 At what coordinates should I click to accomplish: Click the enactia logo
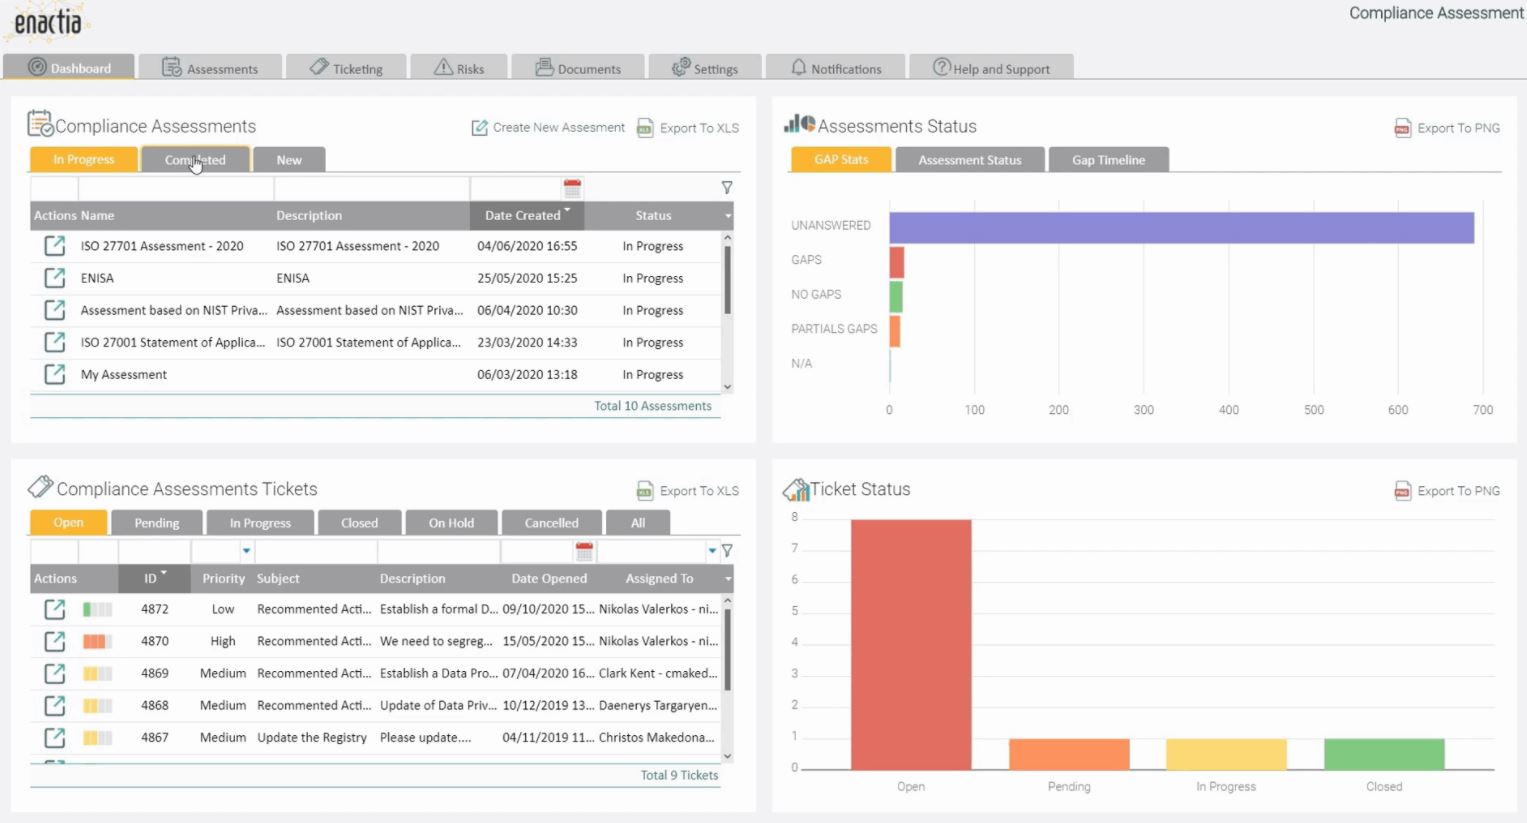pos(48,22)
